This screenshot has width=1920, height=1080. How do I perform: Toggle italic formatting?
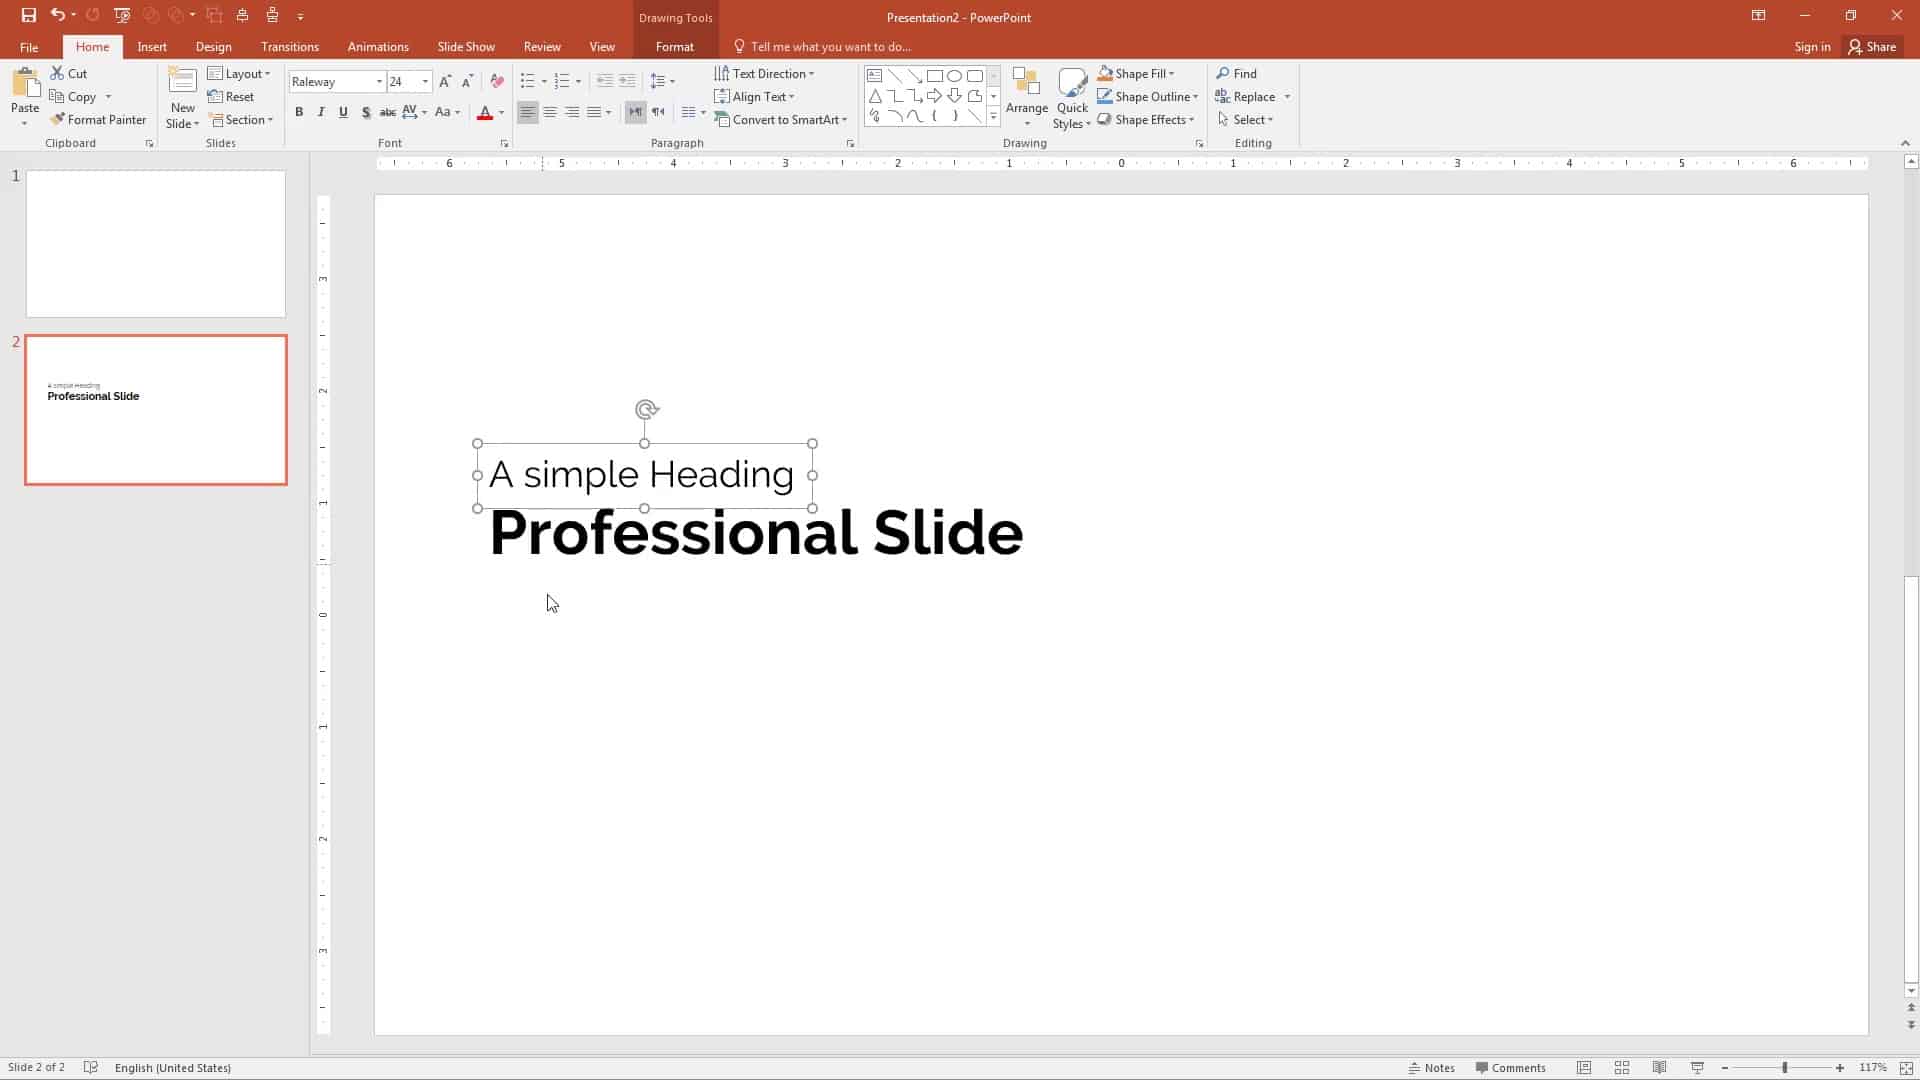(320, 112)
